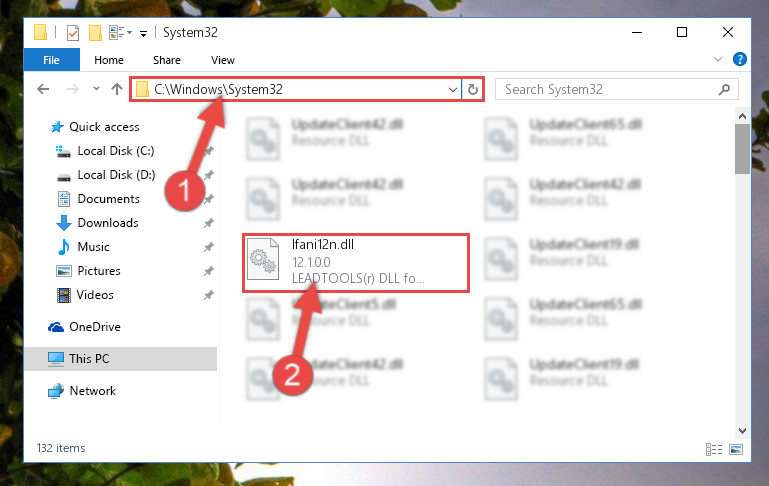This screenshot has height=486, width=769.
Task: Open the recent locations dropdown arrow
Action: 96,89
